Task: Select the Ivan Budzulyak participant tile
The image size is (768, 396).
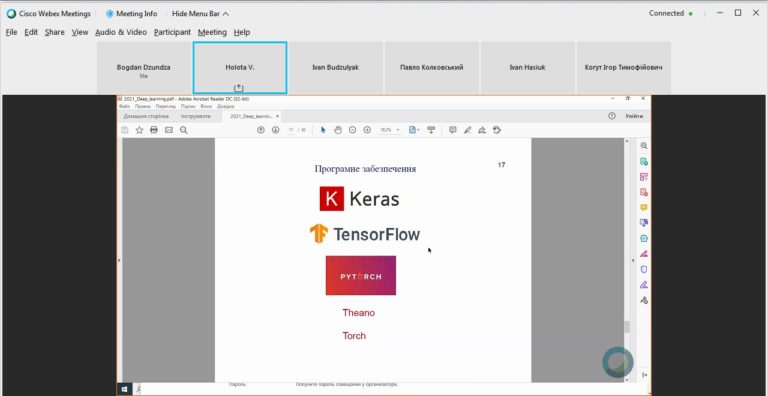Action: pos(336,68)
